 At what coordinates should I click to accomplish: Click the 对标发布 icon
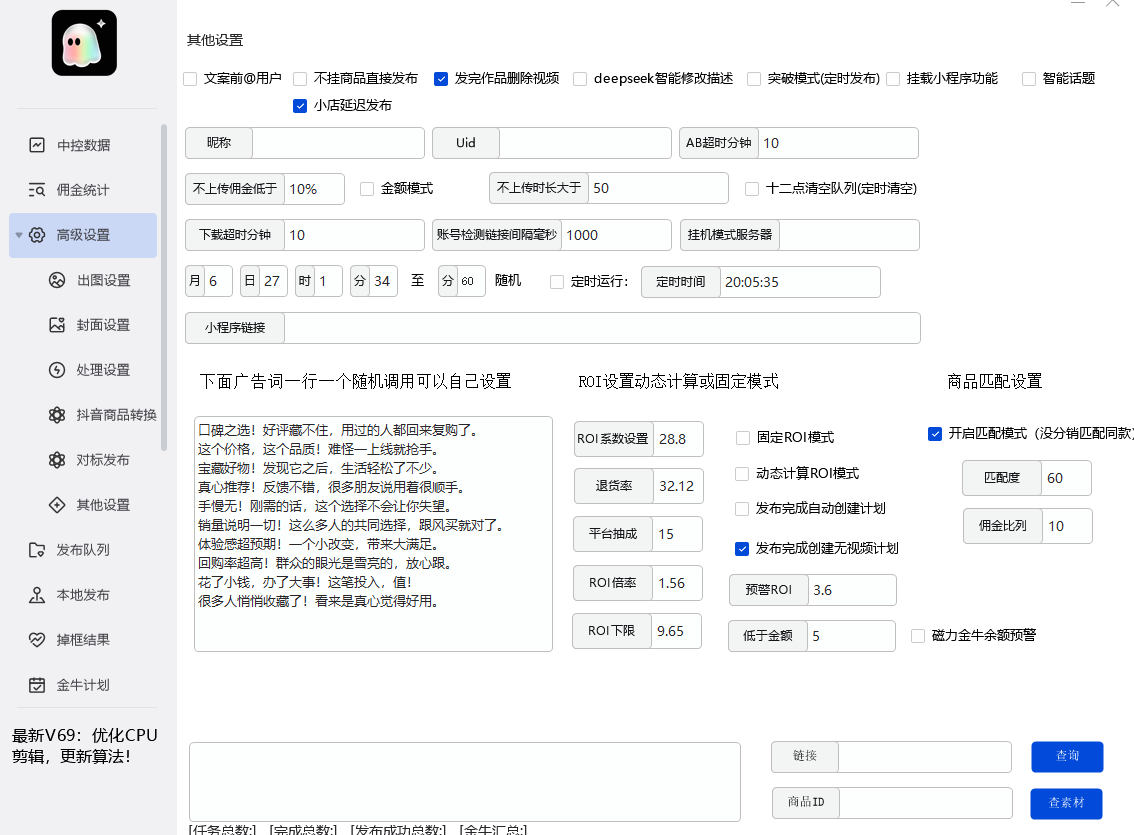[57, 460]
